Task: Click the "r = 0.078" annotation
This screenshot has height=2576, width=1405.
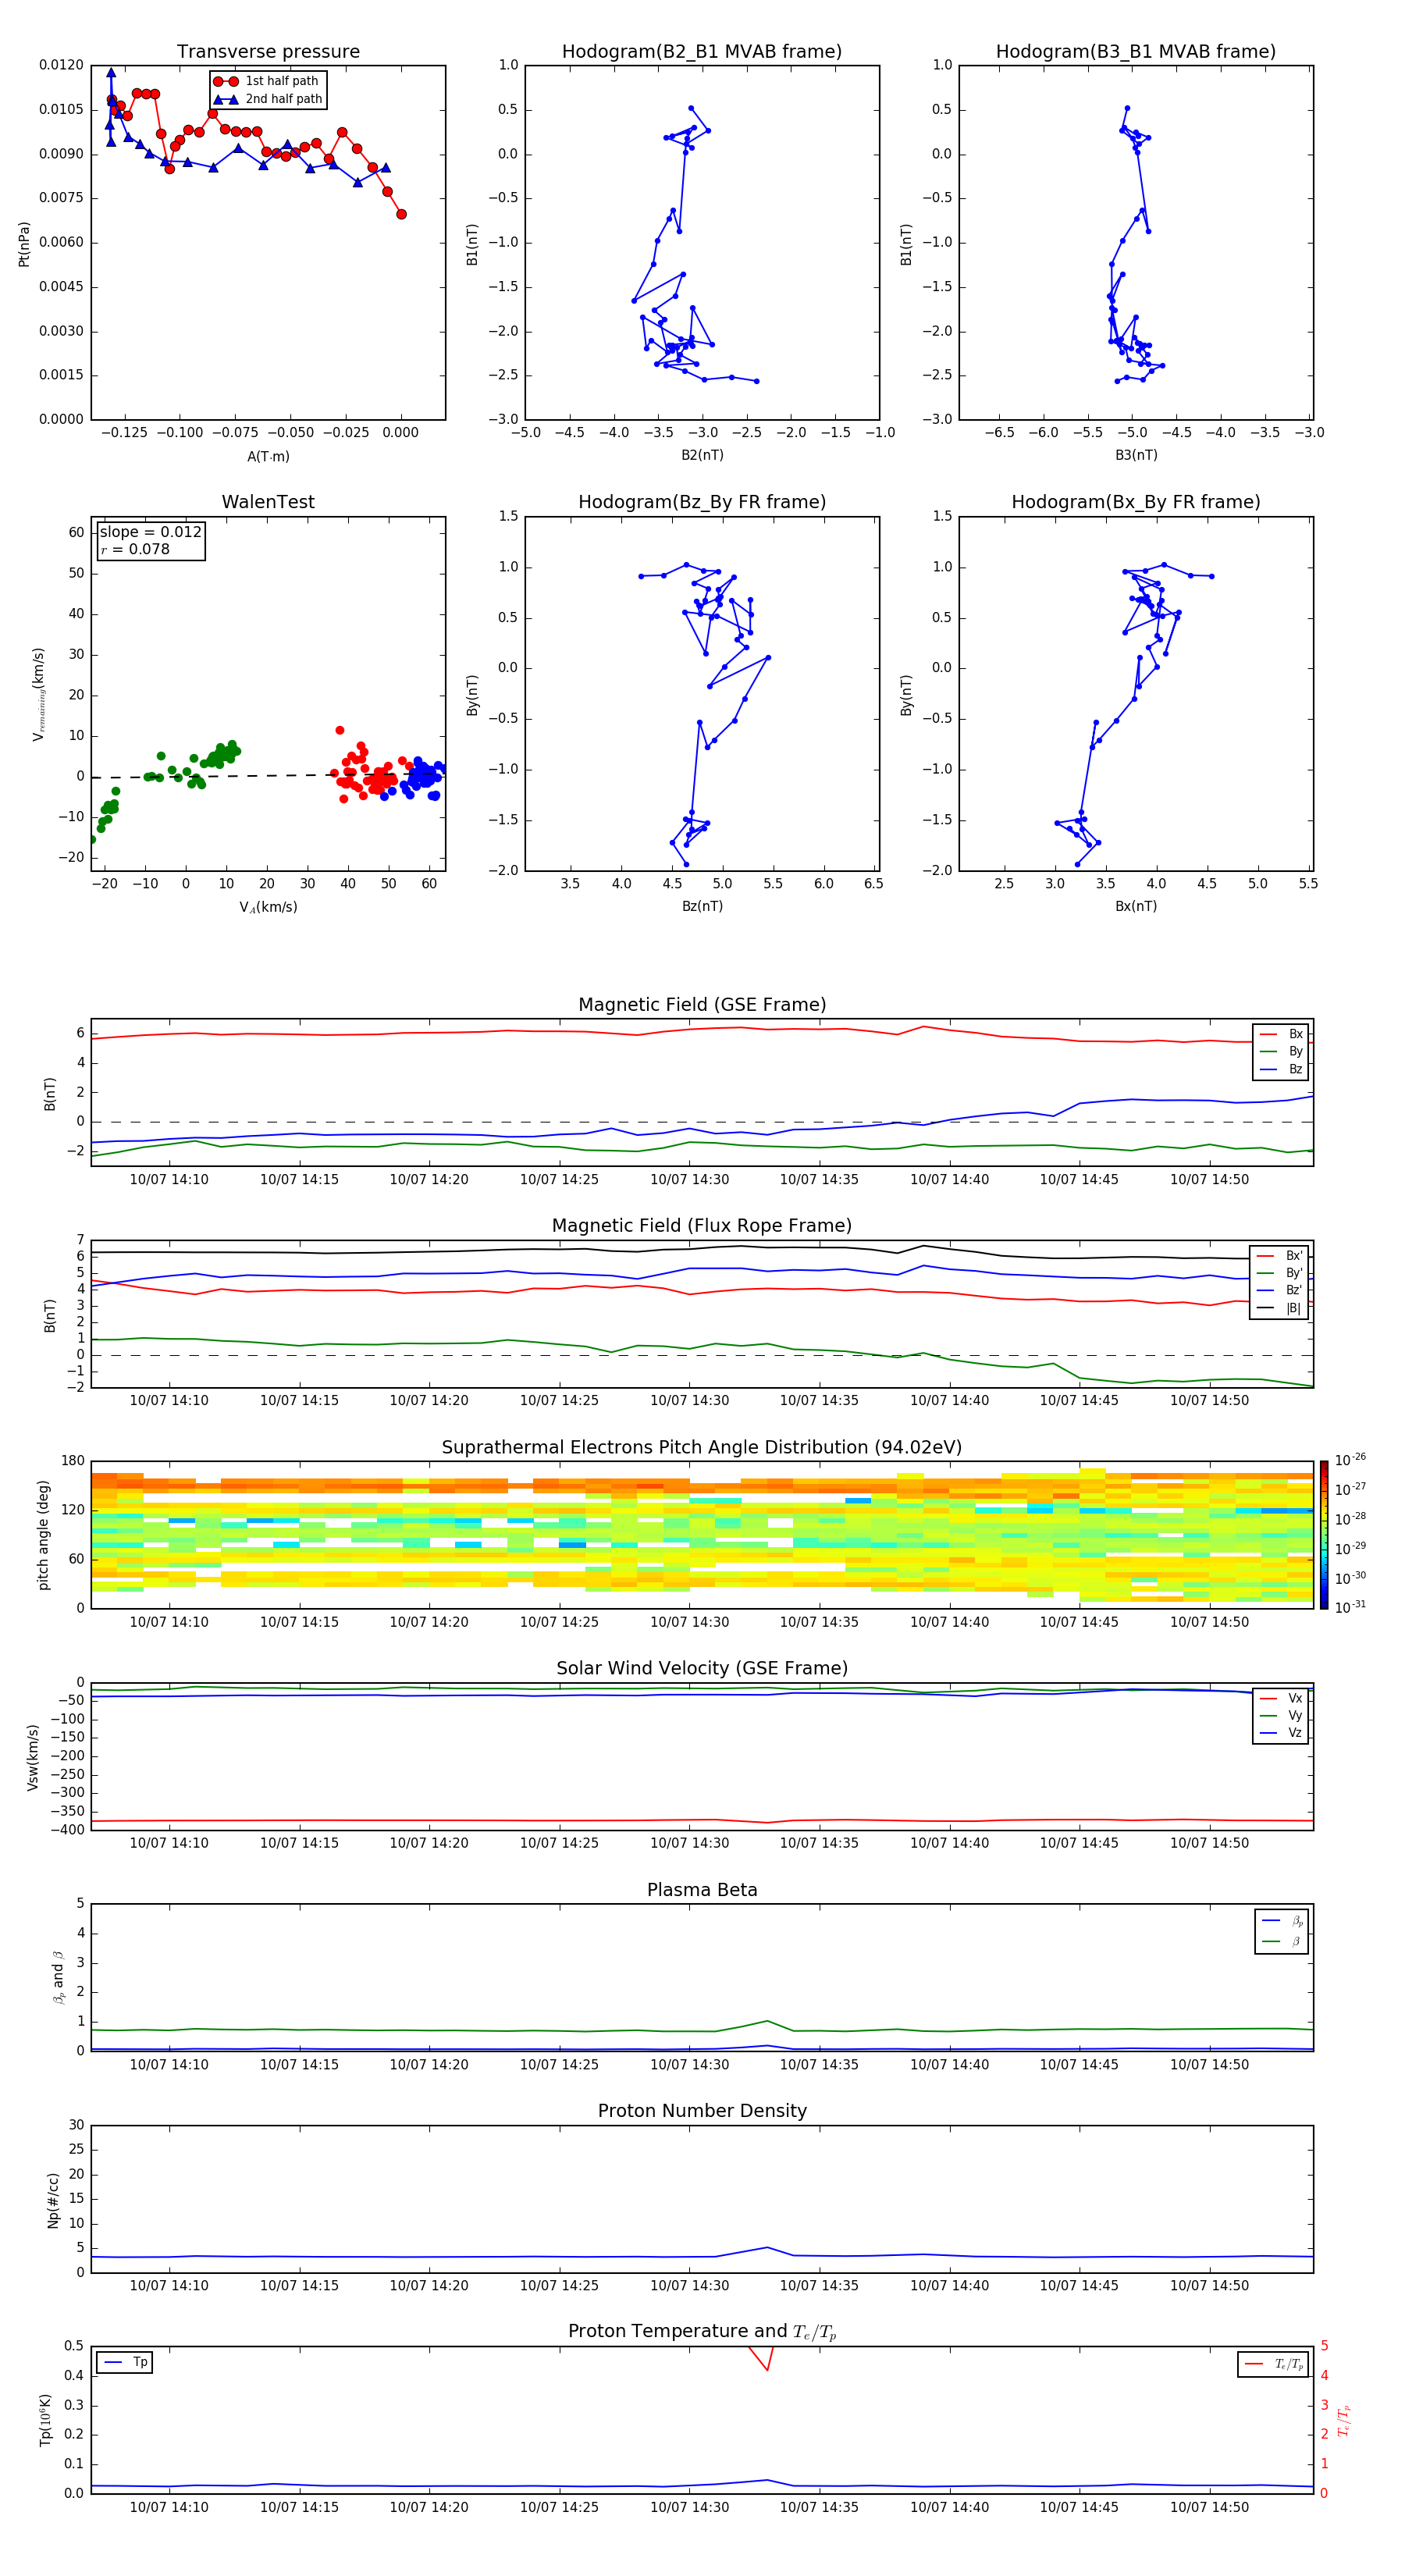Action: (x=135, y=549)
